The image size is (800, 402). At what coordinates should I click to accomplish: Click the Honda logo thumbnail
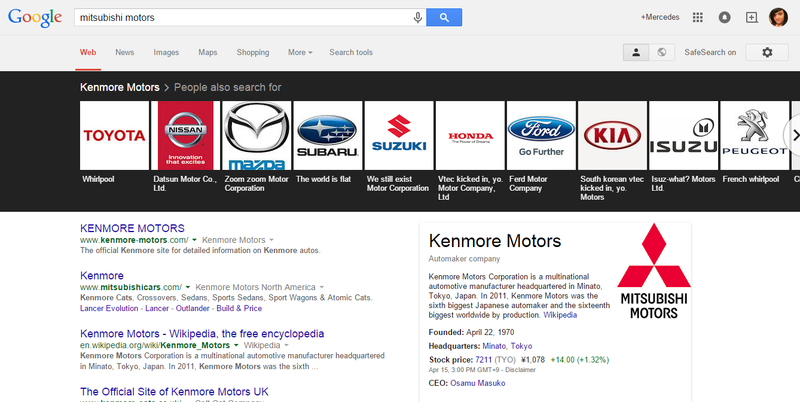click(x=470, y=135)
